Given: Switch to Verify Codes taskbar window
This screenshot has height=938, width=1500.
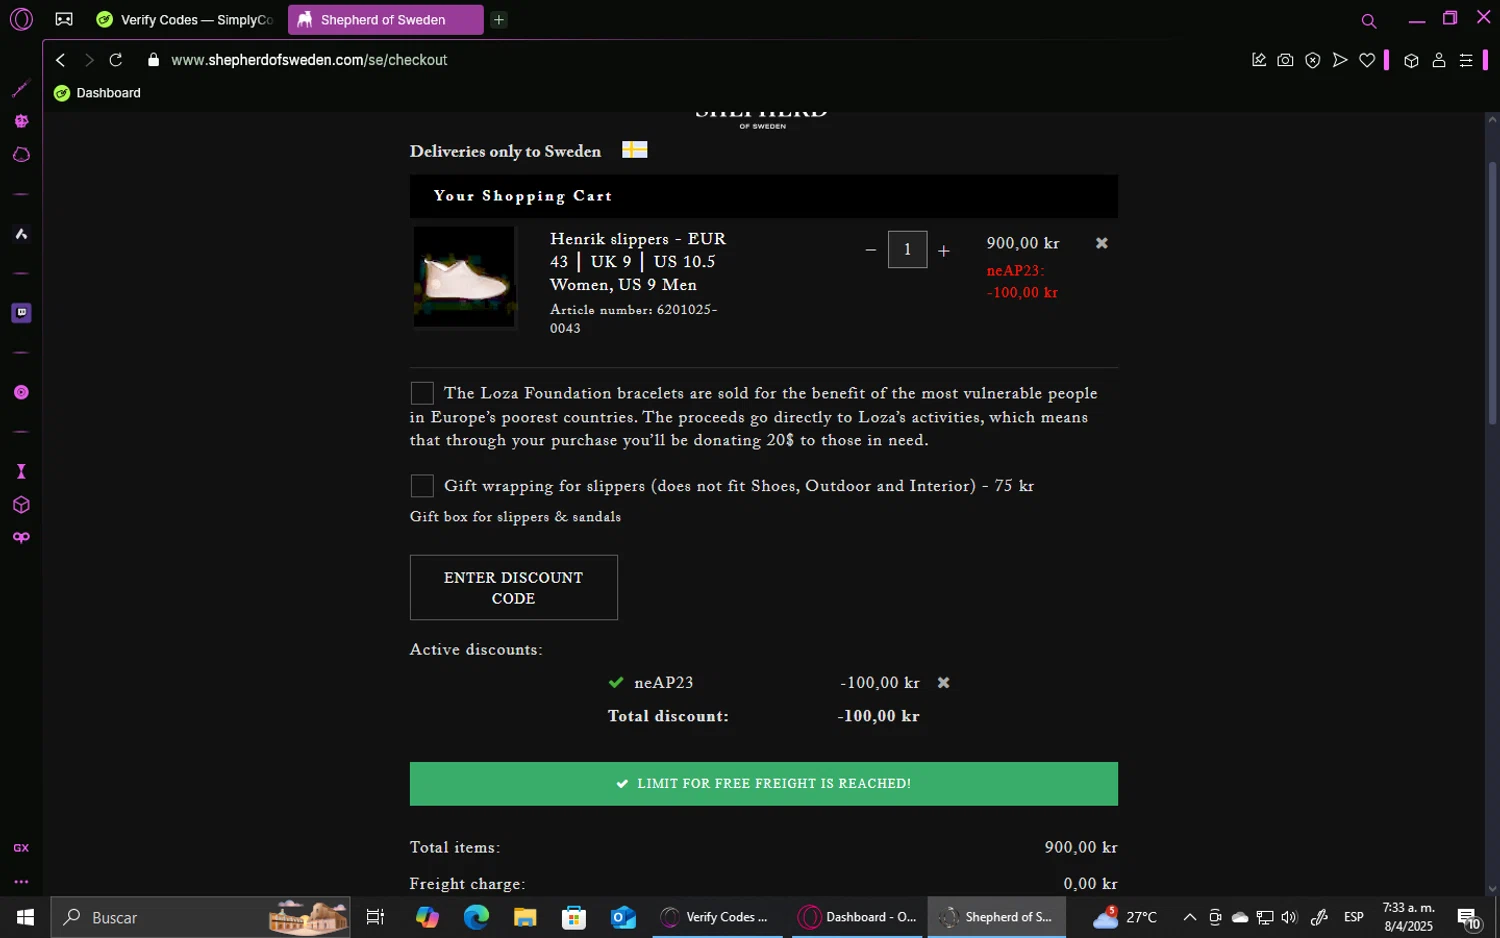Looking at the screenshot, I should click(716, 917).
